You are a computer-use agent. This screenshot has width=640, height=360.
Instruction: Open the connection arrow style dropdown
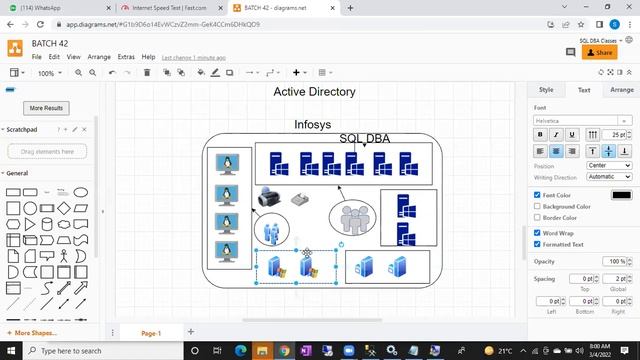(x=252, y=73)
